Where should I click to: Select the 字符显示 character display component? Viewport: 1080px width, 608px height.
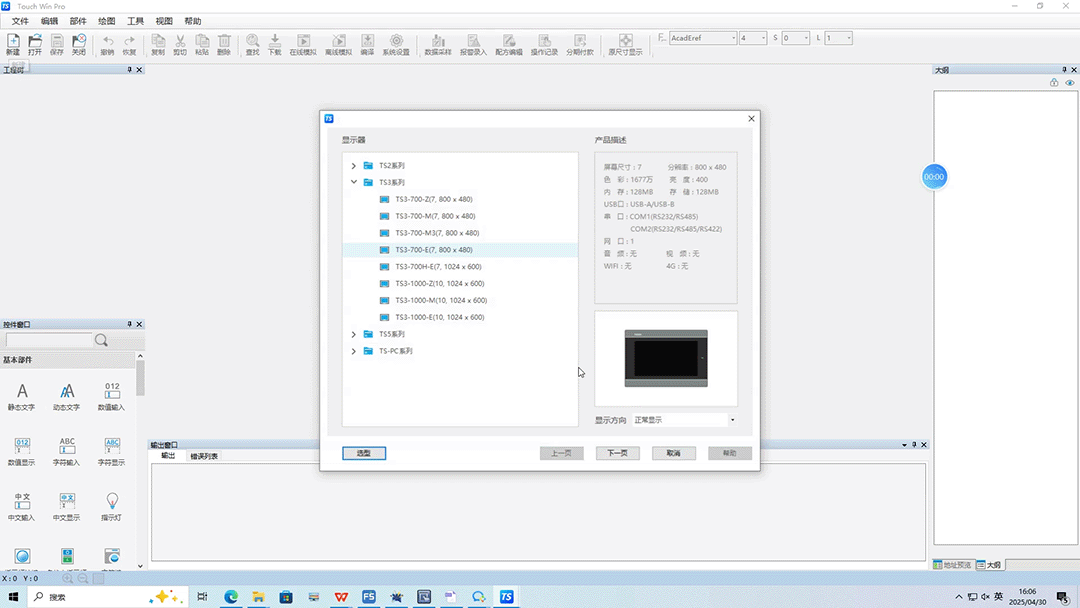click(112, 452)
